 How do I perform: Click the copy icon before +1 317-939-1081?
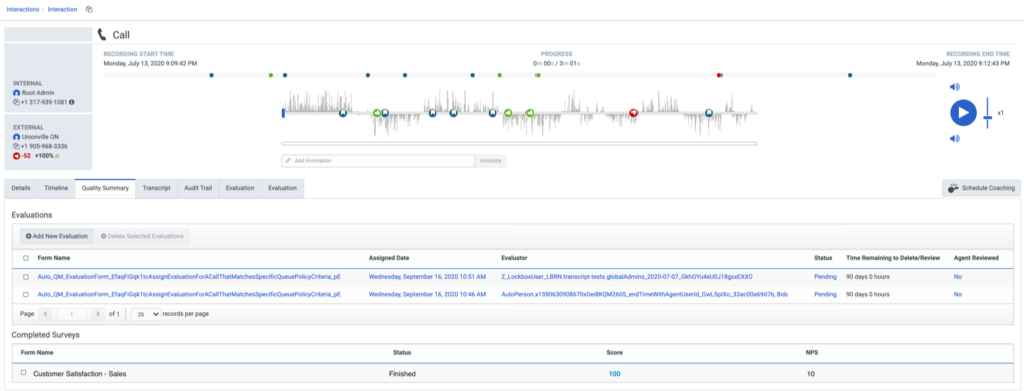16,102
